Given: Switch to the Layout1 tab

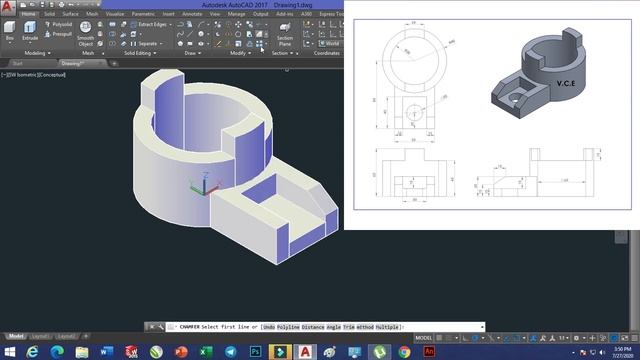Looking at the screenshot, I should [39, 336].
